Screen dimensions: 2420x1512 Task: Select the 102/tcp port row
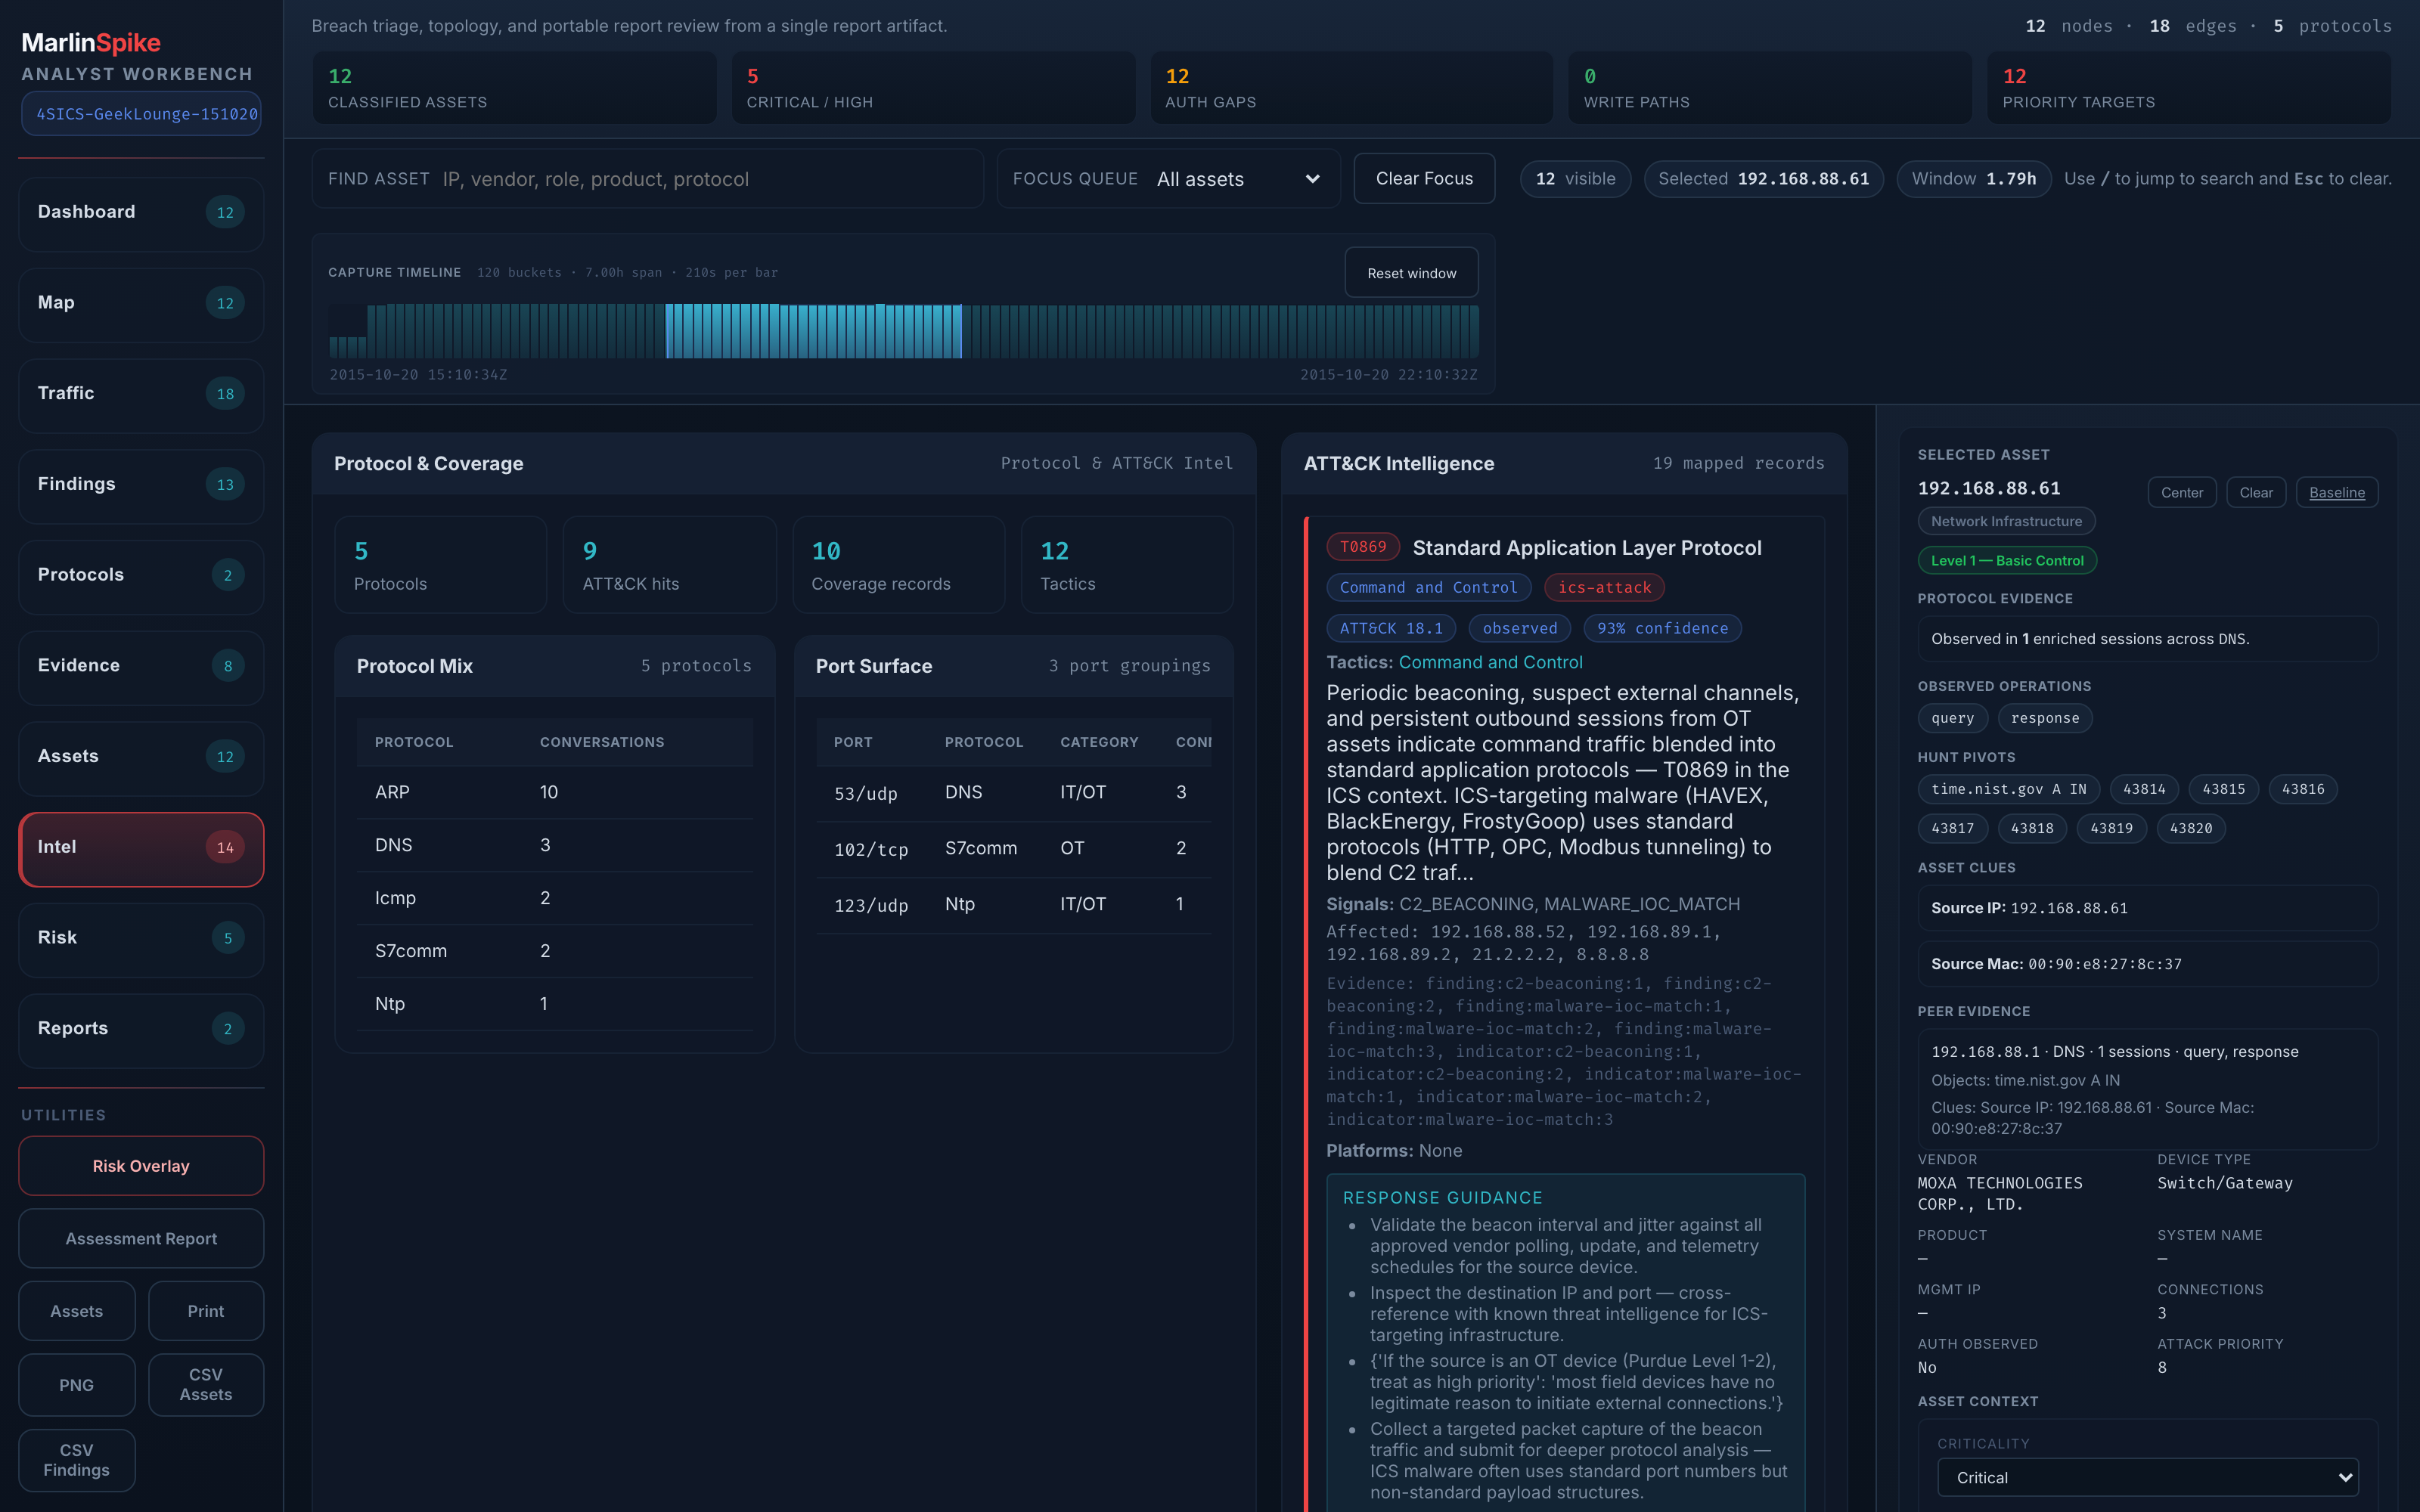click(1013, 849)
